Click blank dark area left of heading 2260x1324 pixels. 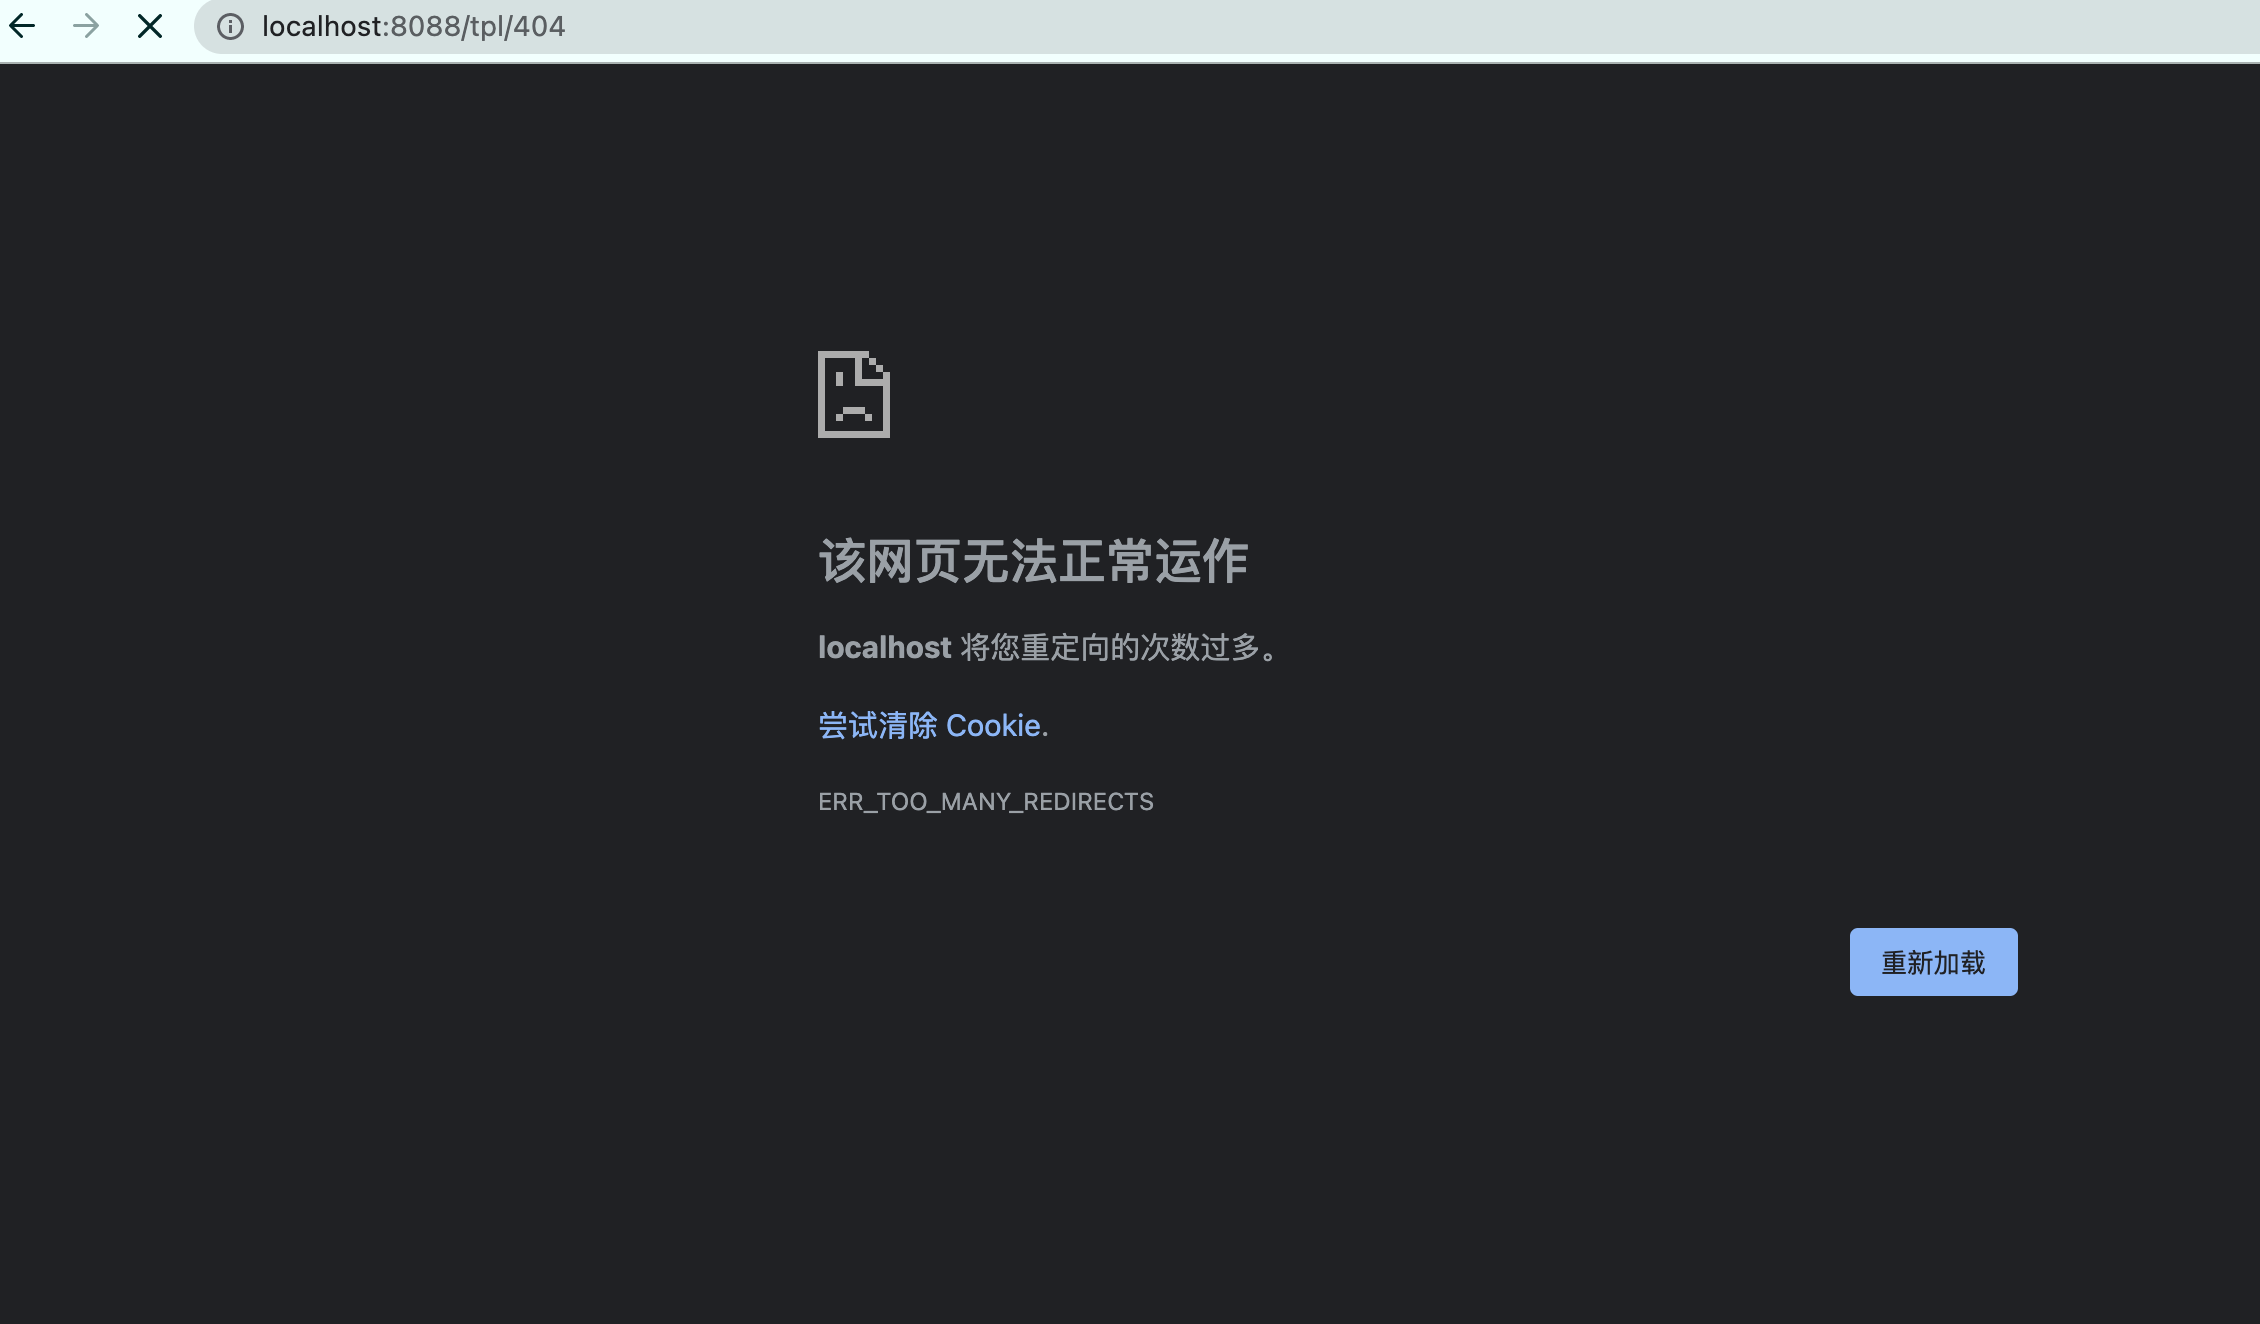tap(400, 561)
